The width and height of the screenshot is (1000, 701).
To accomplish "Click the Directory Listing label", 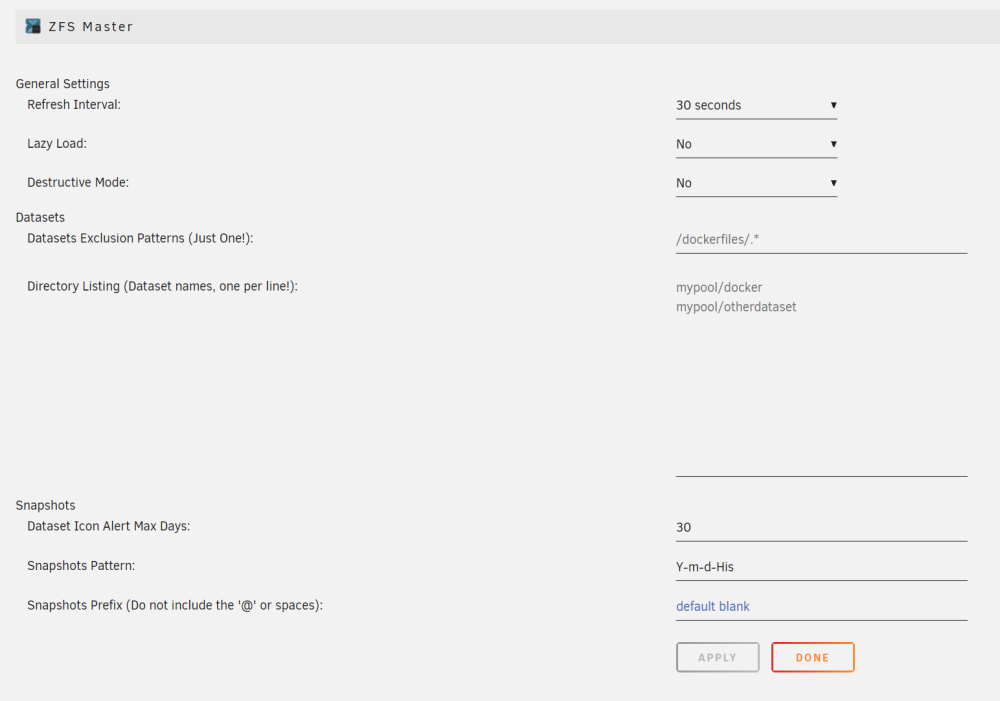I will pyautogui.click(x=163, y=286).
